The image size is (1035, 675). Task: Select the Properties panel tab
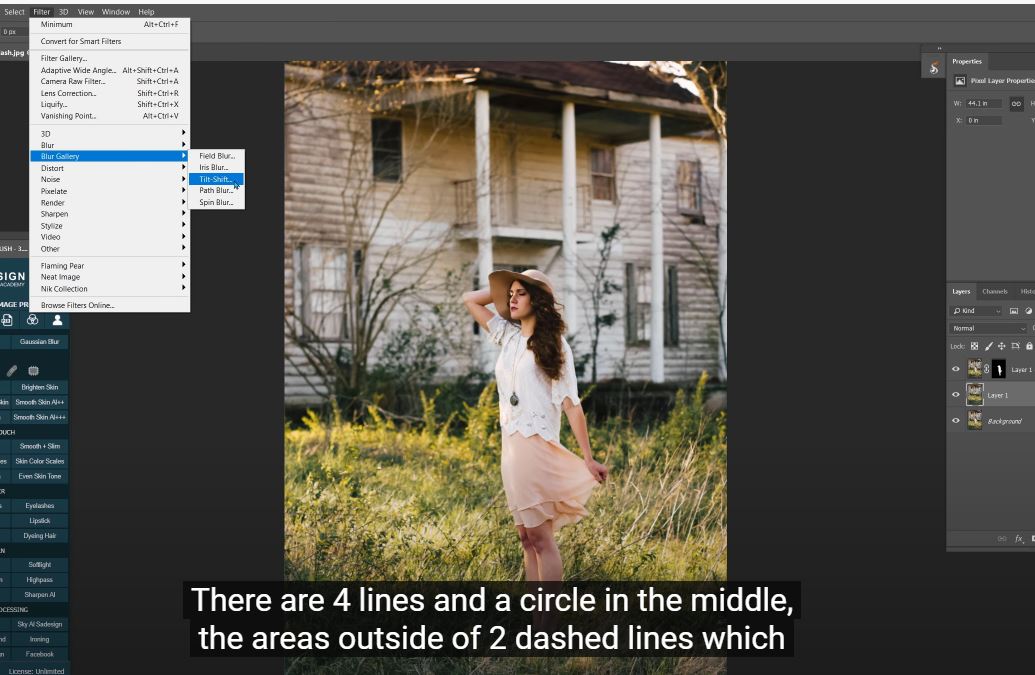click(967, 61)
